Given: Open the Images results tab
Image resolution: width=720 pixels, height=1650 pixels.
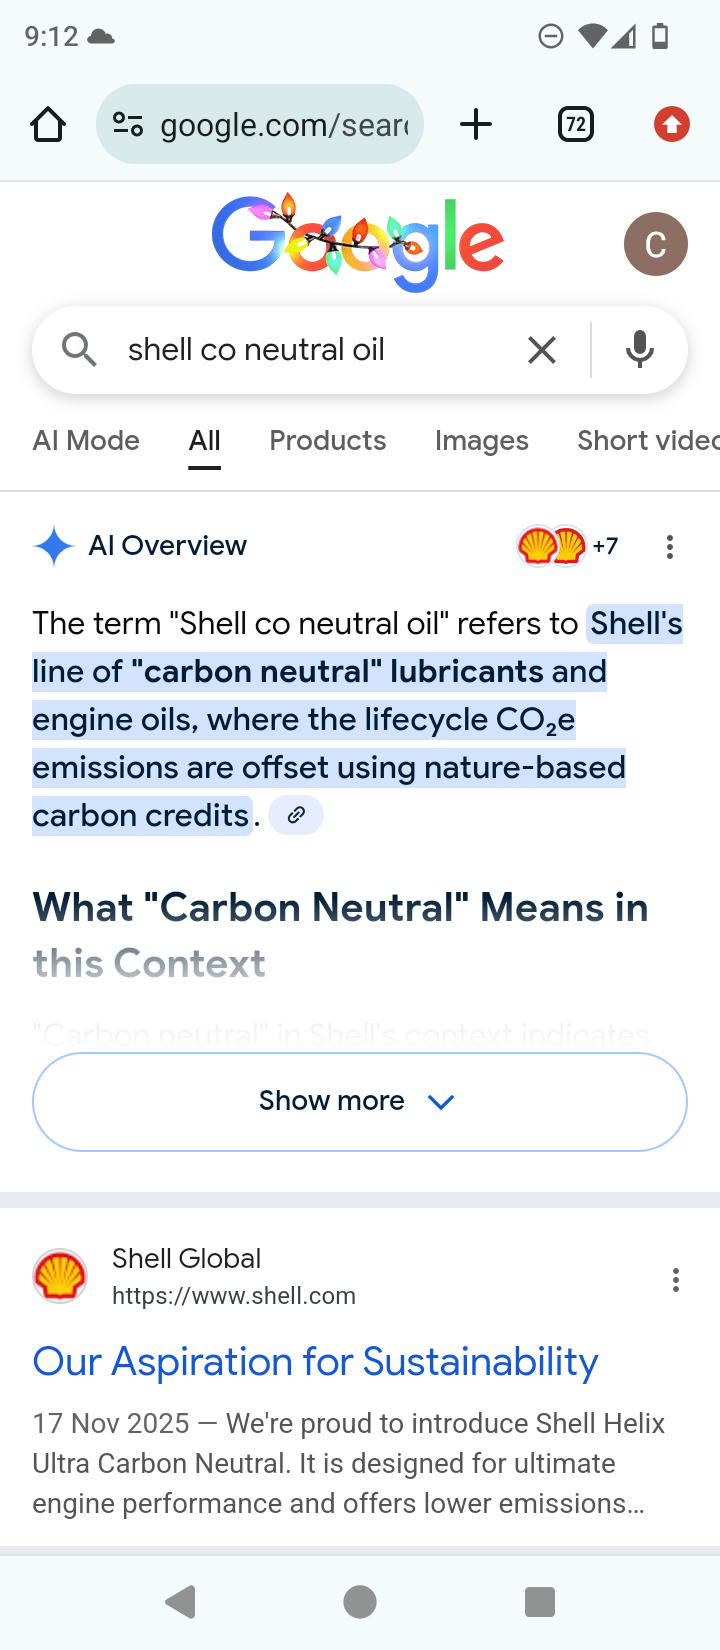Looking at the screenshot, I should point(481,441).
